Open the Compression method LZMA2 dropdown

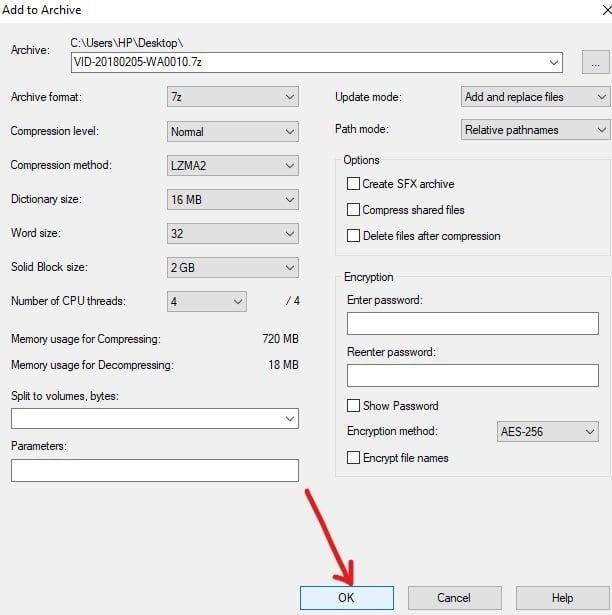click(x=233, y=166)
